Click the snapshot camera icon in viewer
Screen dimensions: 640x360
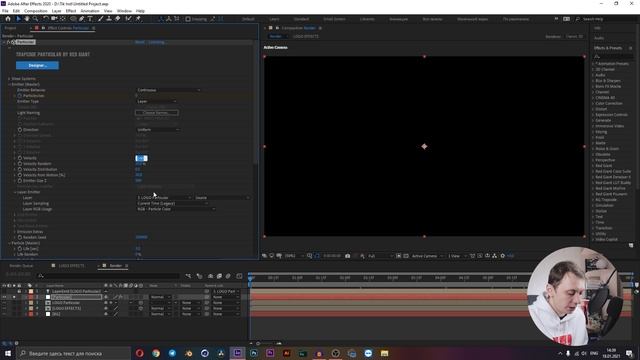348,256
